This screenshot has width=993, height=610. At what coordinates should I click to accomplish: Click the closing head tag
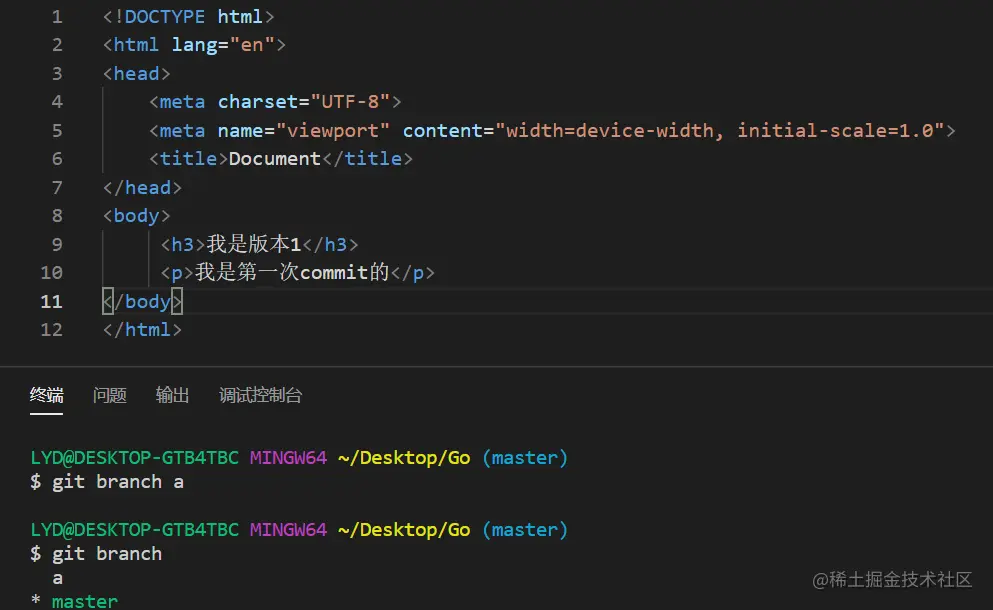point(142,187)
